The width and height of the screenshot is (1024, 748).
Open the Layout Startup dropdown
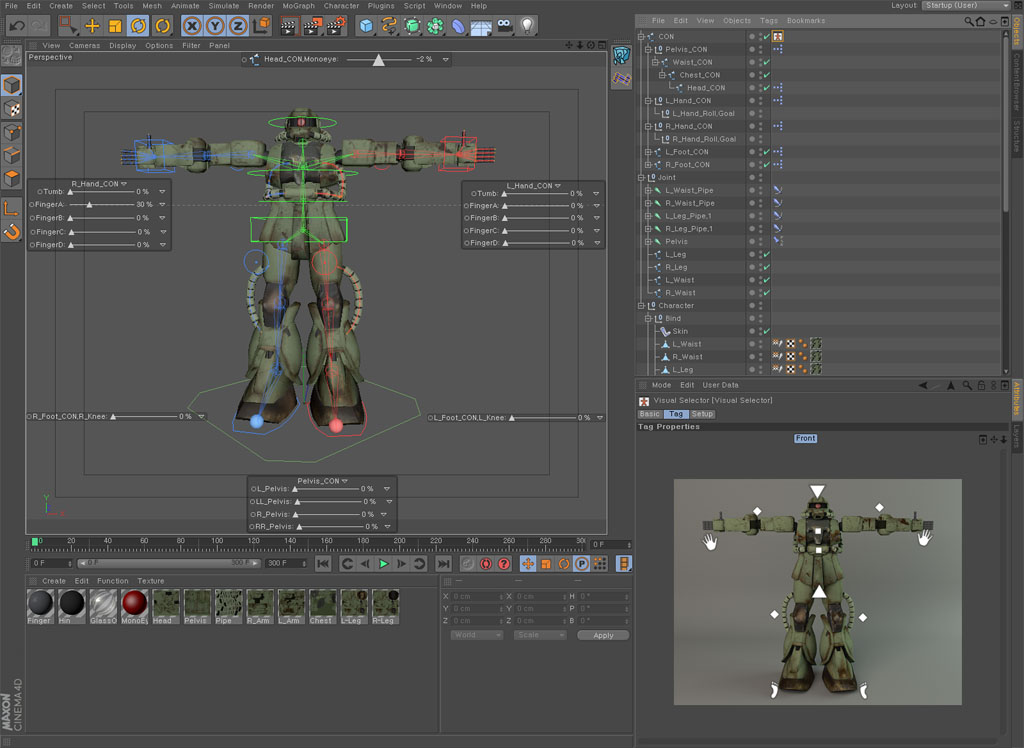point(967,5)
